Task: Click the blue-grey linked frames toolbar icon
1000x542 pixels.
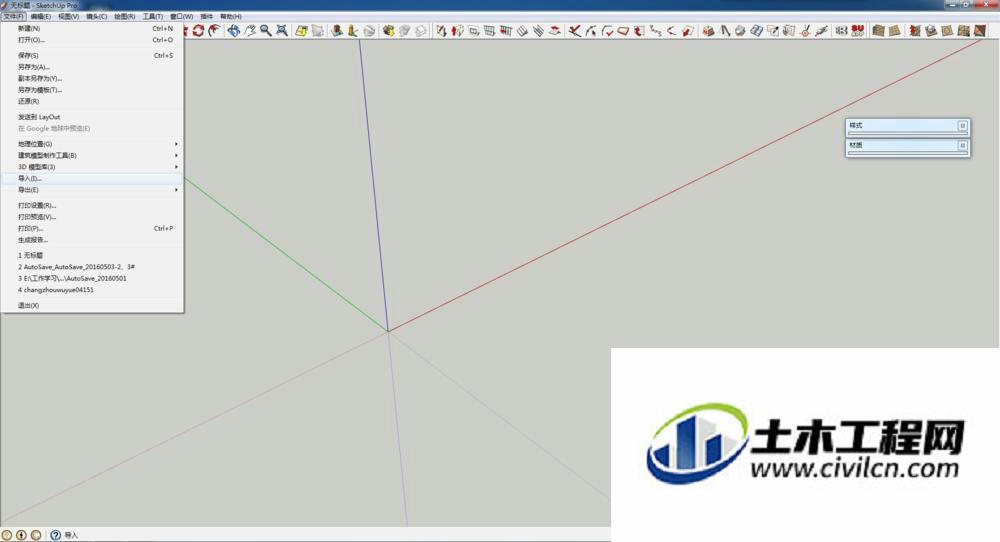Action: 756,31
